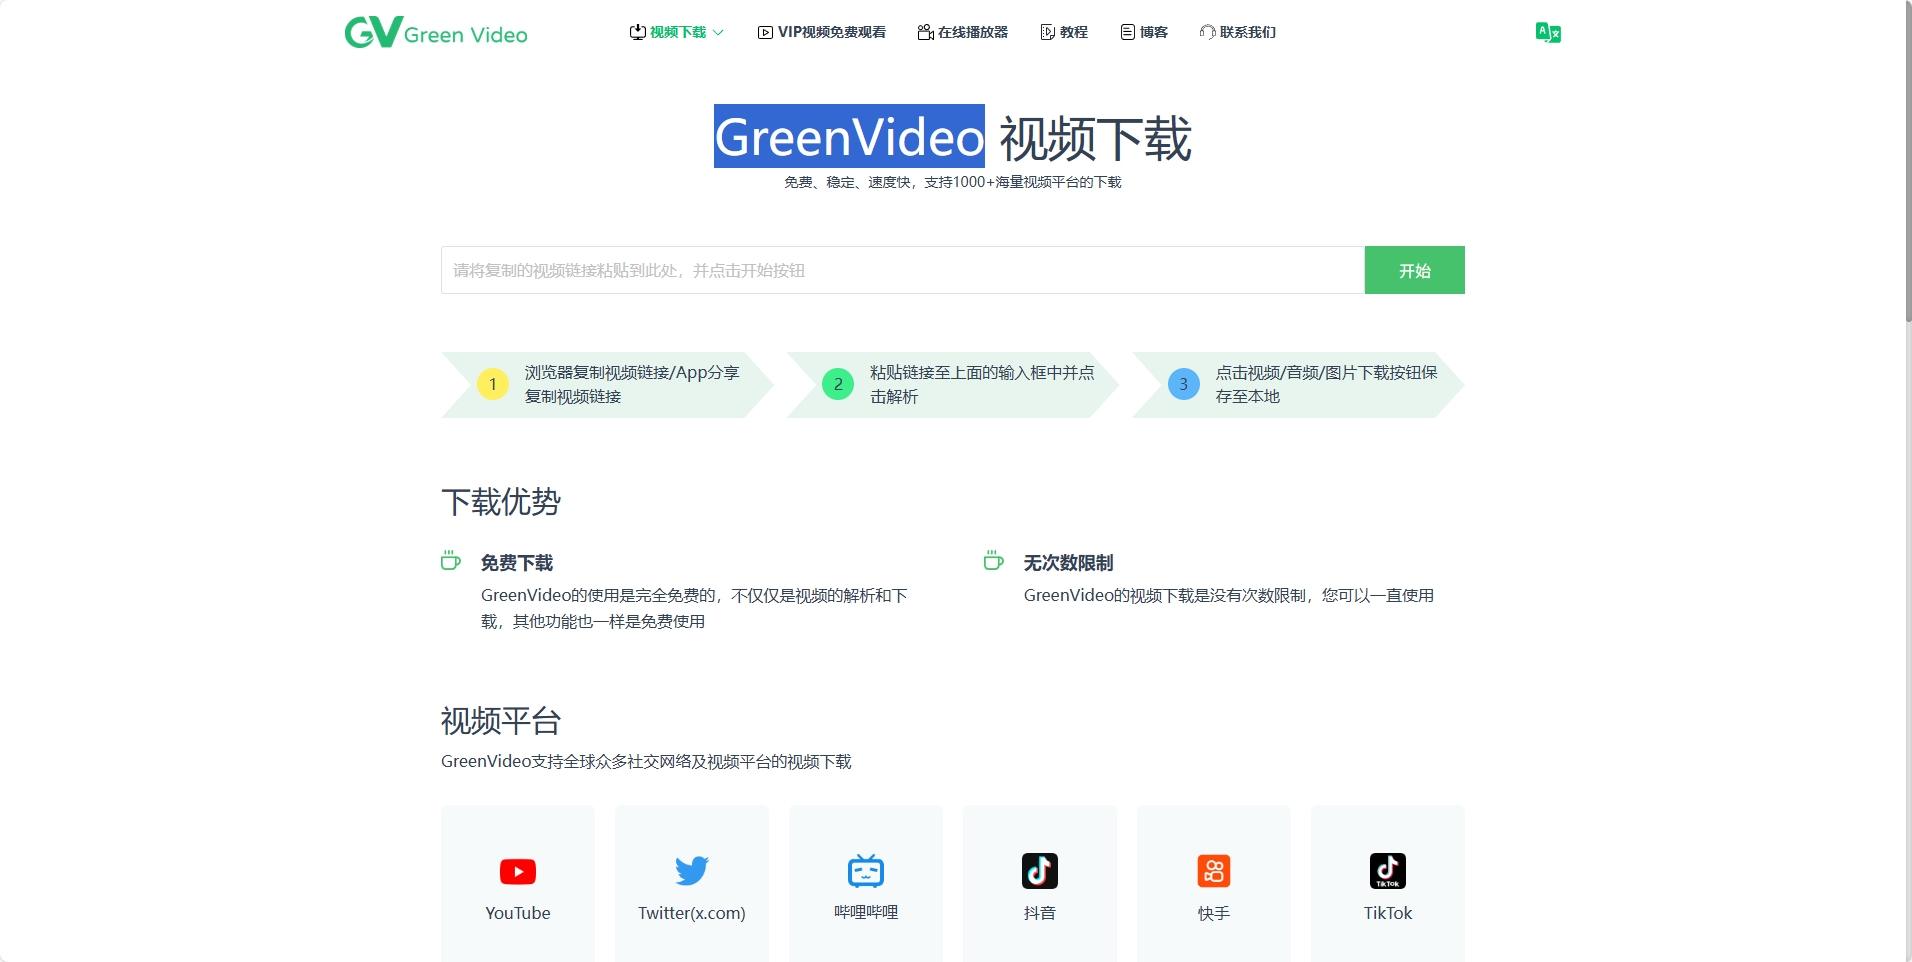Click the 哔哩哔哩 platform icon
This screenshot has height=962, width=1912.
865,870
